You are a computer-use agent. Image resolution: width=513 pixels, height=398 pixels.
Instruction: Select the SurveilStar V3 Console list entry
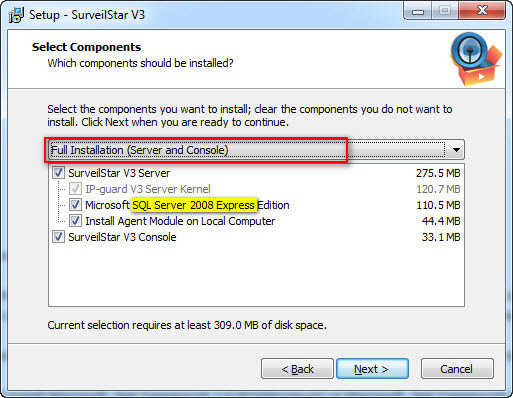pos(122,237)
